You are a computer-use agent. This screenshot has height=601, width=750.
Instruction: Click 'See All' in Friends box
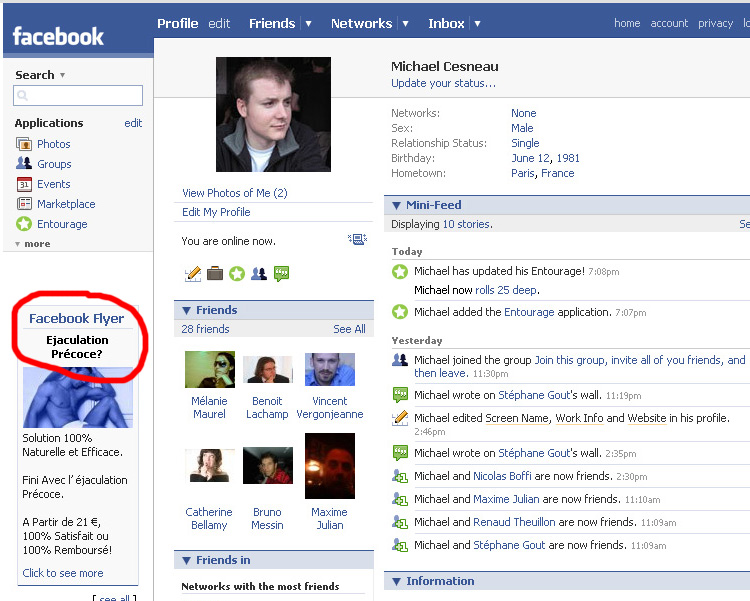click(x=349, y=329)
